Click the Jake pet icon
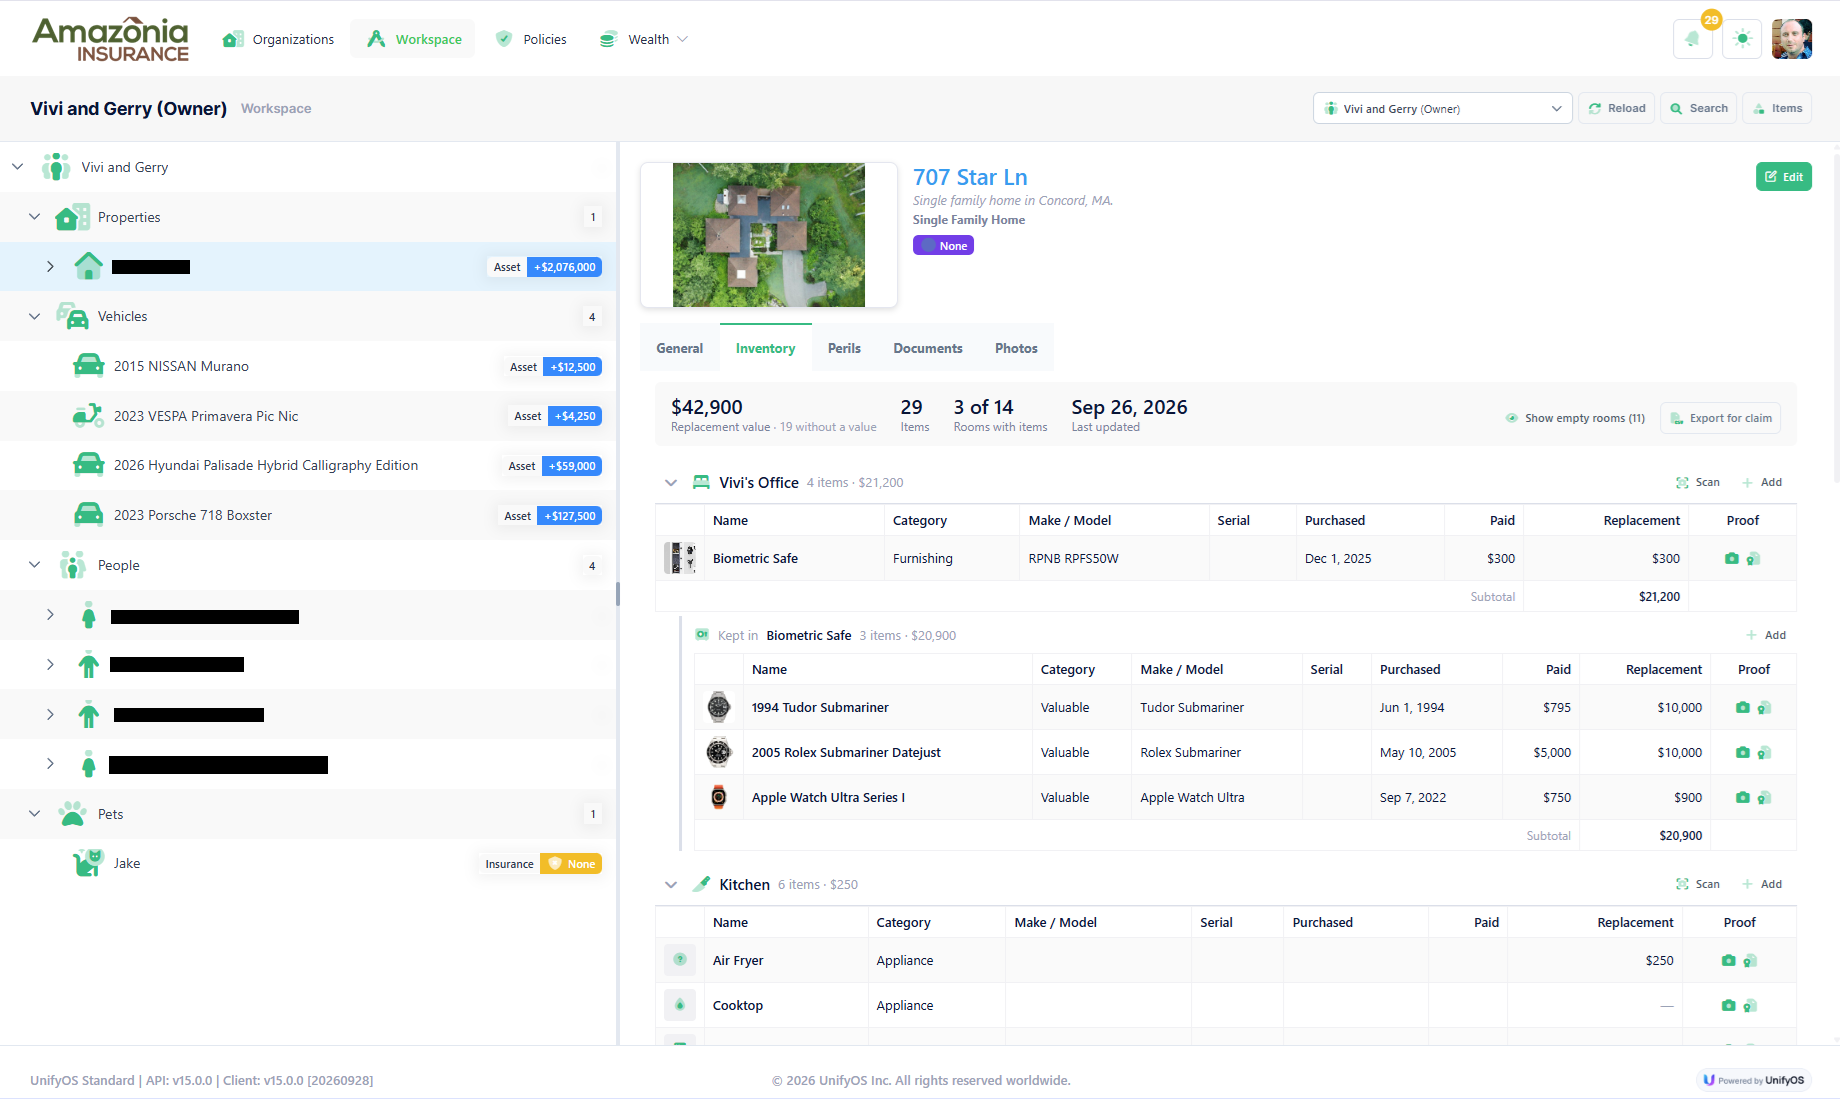 pyautogui.click(x=88, y=863)
